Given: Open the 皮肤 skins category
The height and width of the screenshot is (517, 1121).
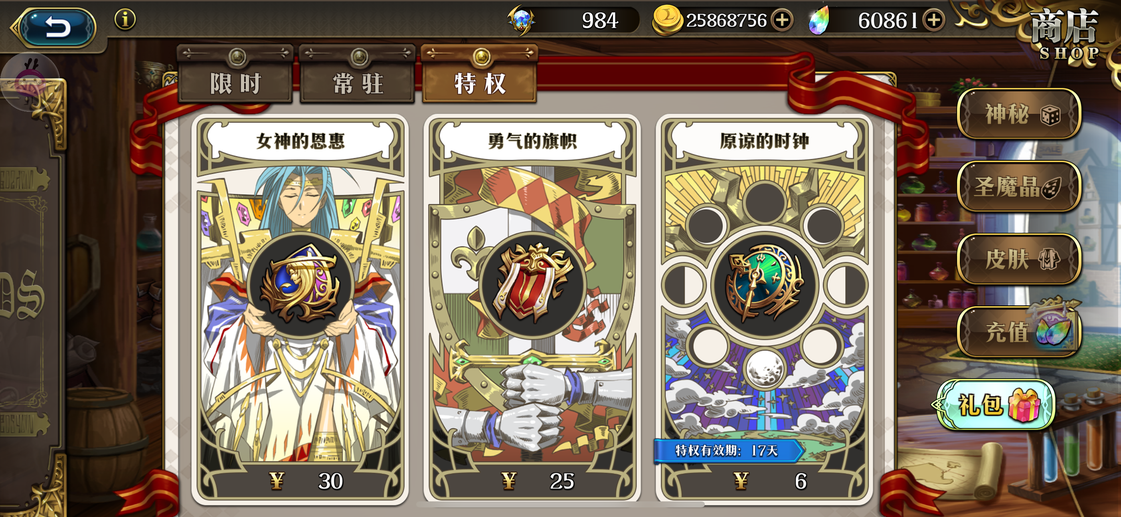Looking at the screenshot, I should coord(1019,260).
